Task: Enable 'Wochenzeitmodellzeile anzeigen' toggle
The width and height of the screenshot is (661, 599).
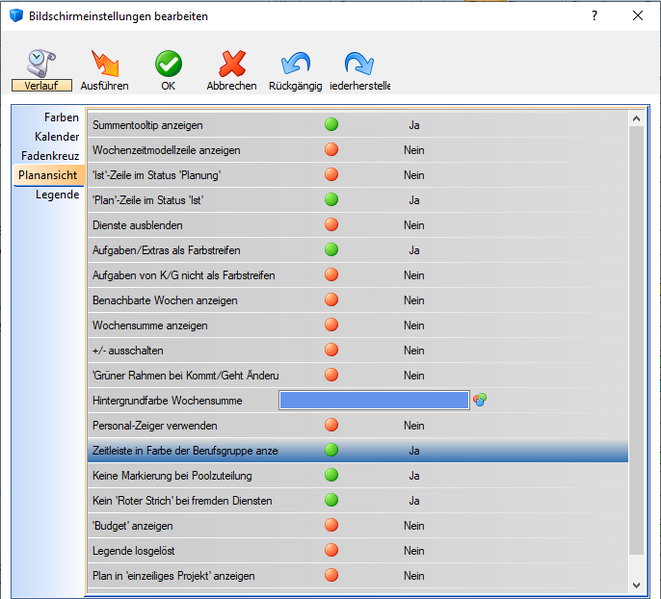Action: tap(331, 150)
